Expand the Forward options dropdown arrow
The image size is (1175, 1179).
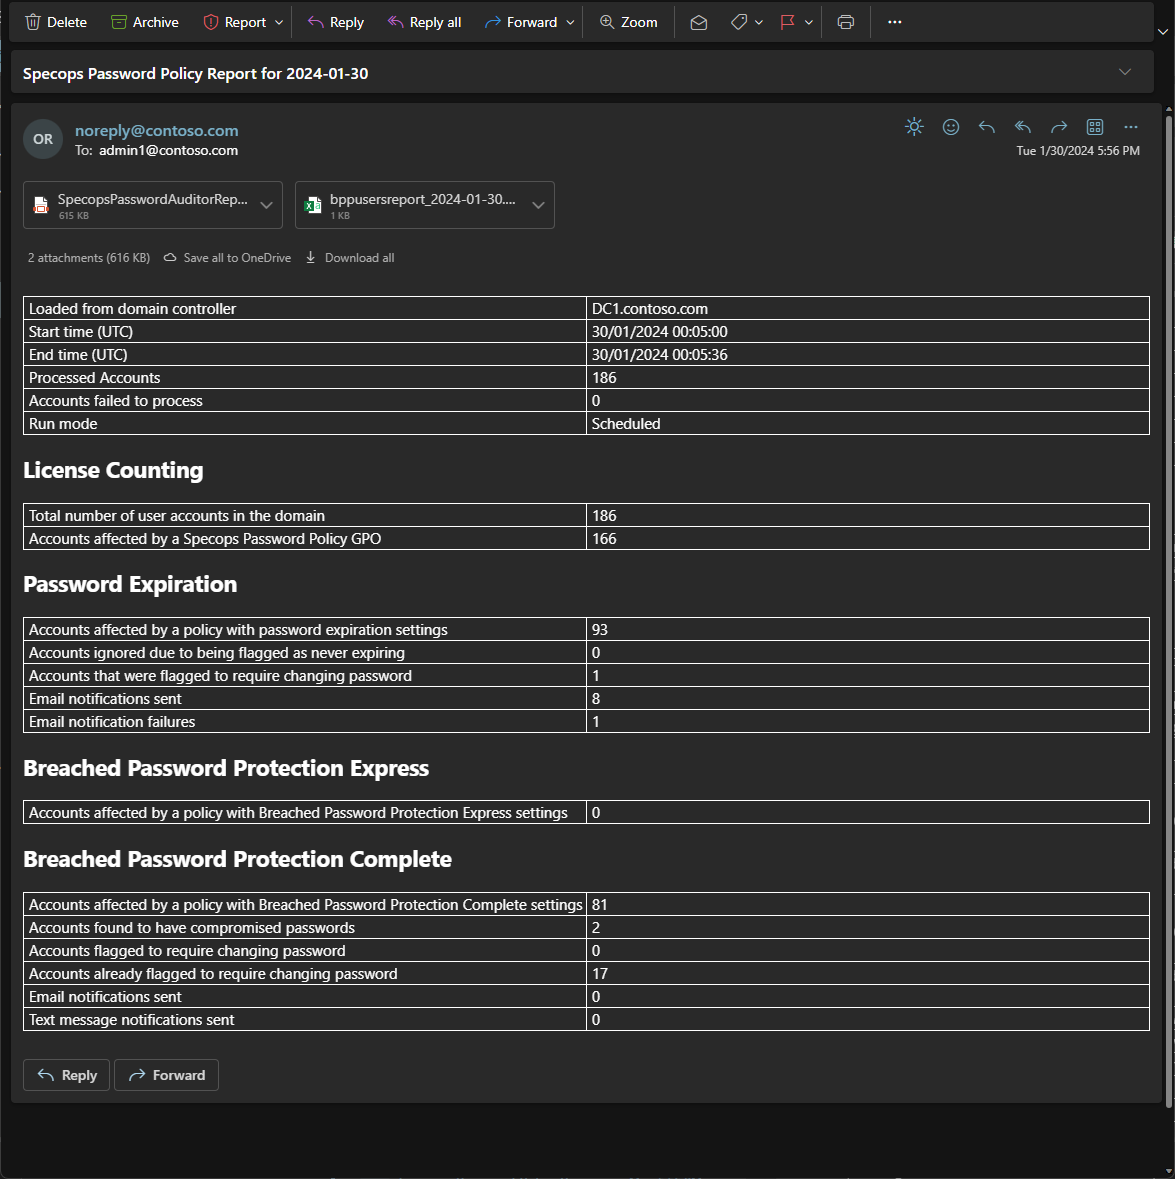570,23
